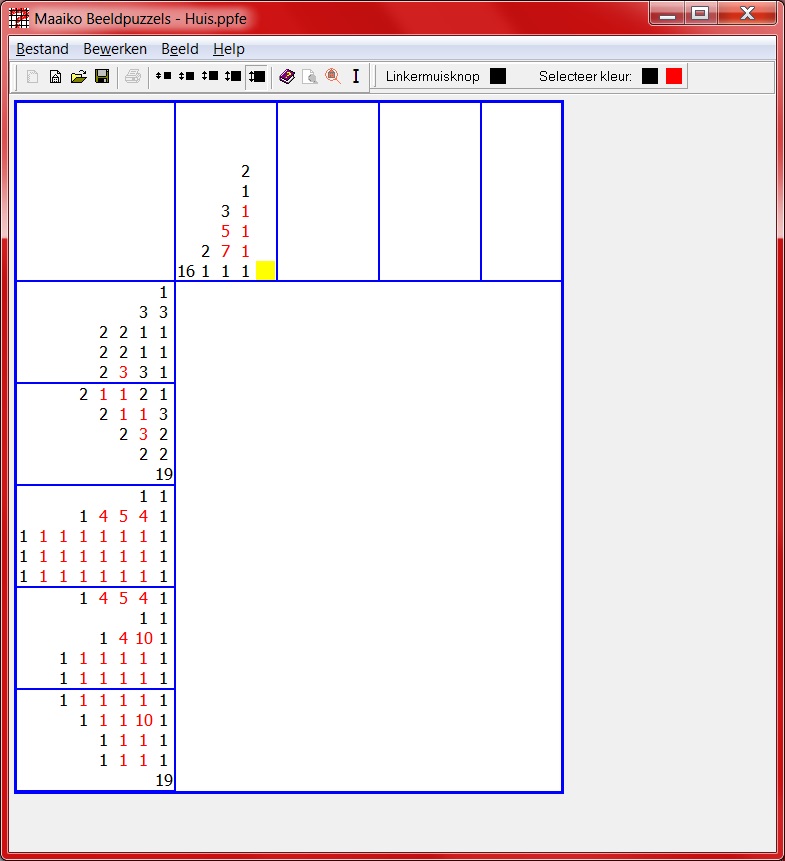Viewport: 785px width, 861px height.
Task: Click the topmost column clue 2
Action: (x=245, y=171)
